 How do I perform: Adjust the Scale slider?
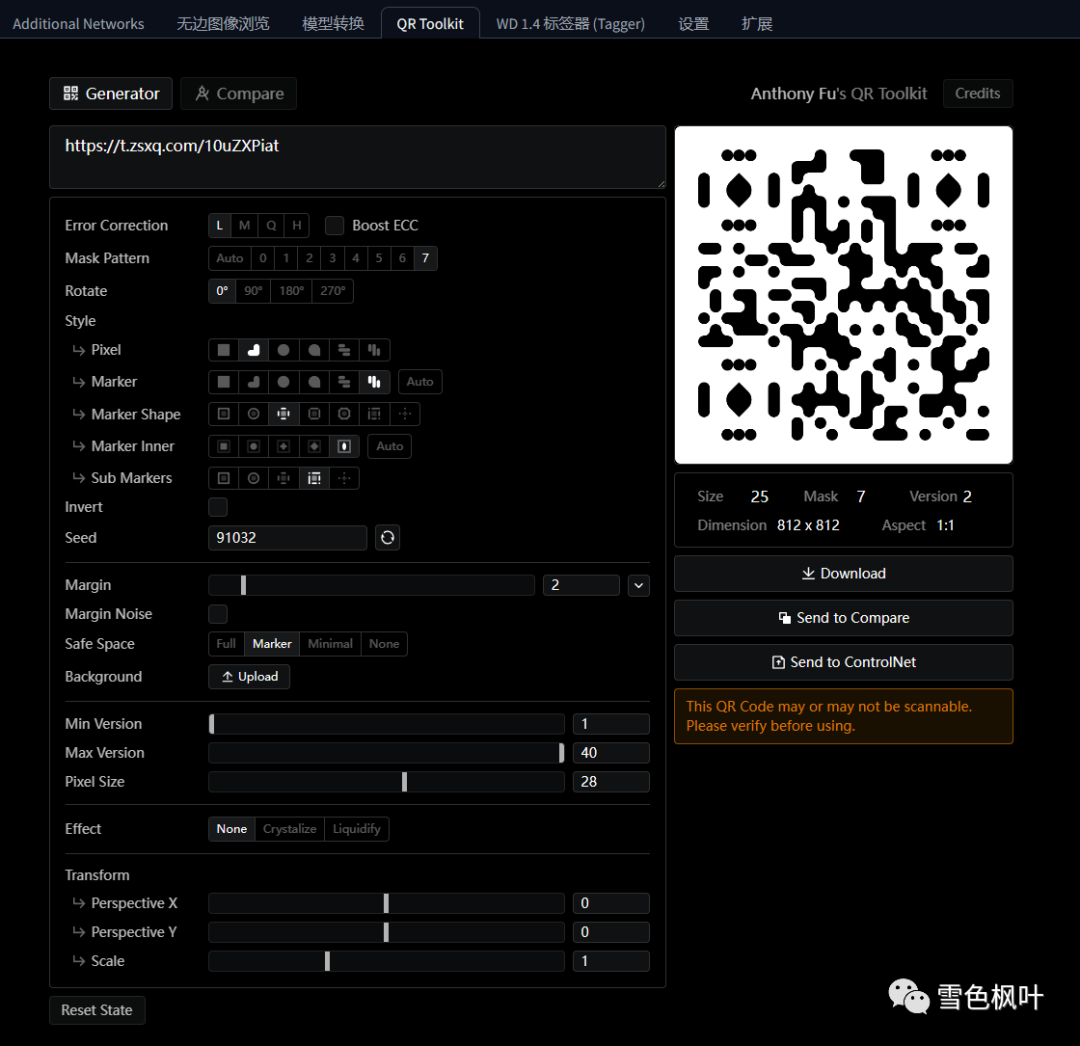tap(386, 961)
